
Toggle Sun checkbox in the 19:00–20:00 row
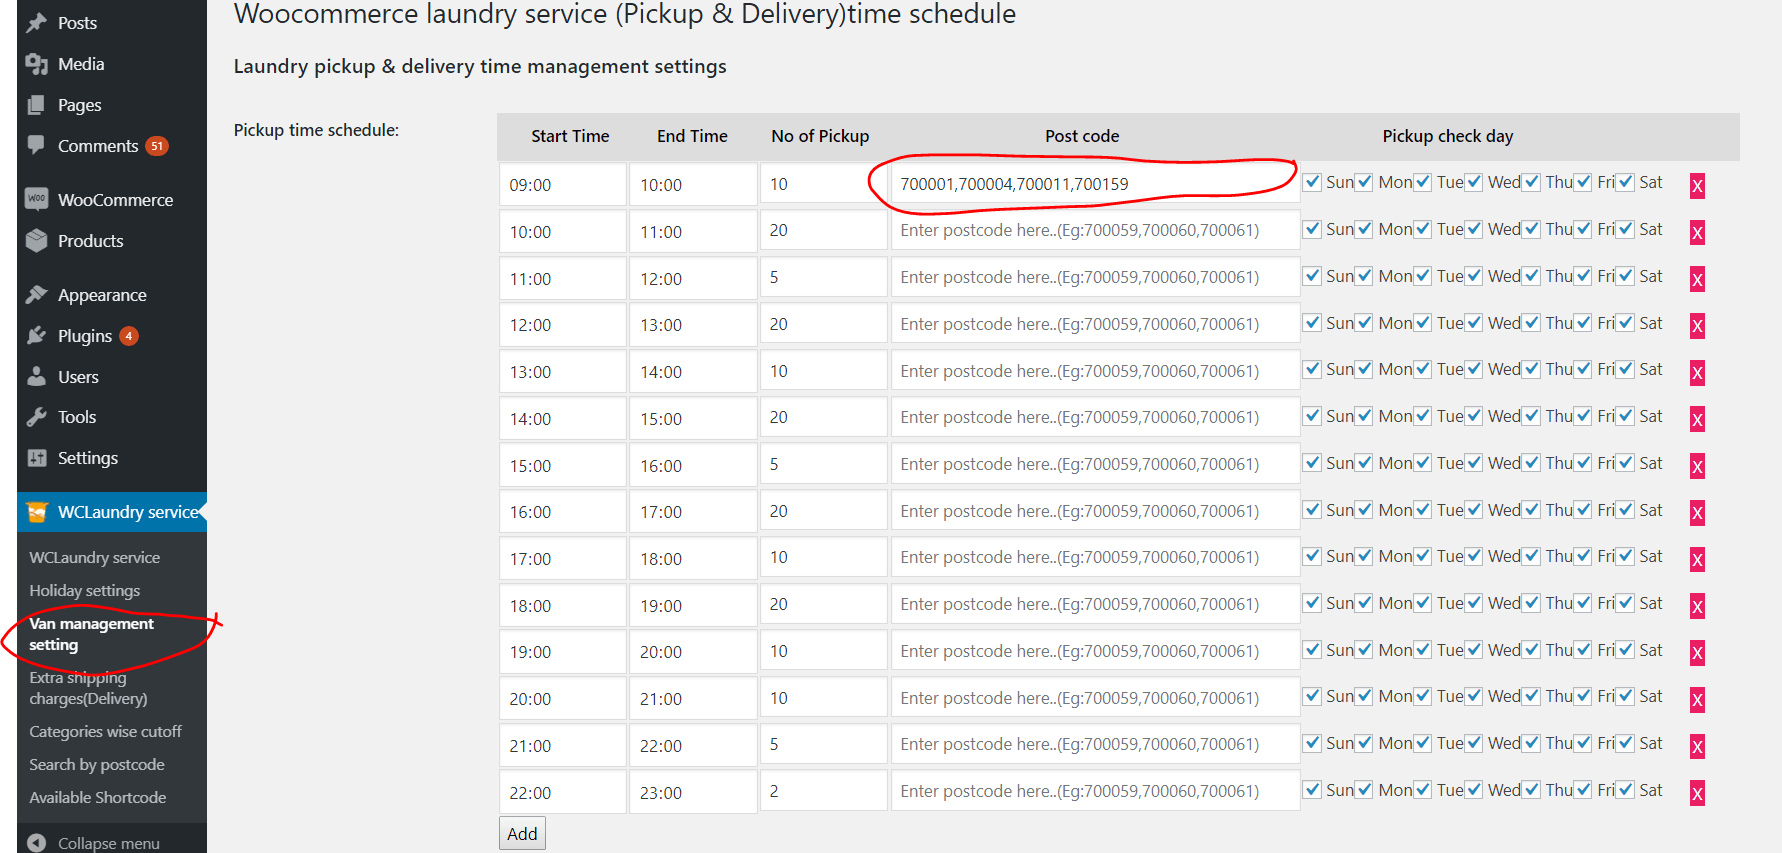(x=1312, y=650)
